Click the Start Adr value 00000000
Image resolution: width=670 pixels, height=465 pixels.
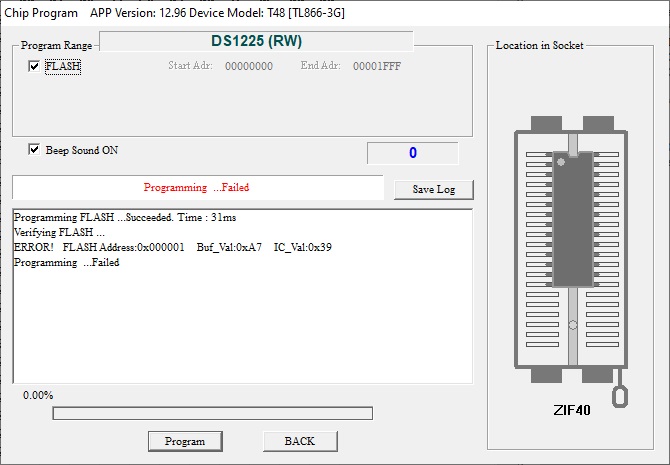point(248,67)
